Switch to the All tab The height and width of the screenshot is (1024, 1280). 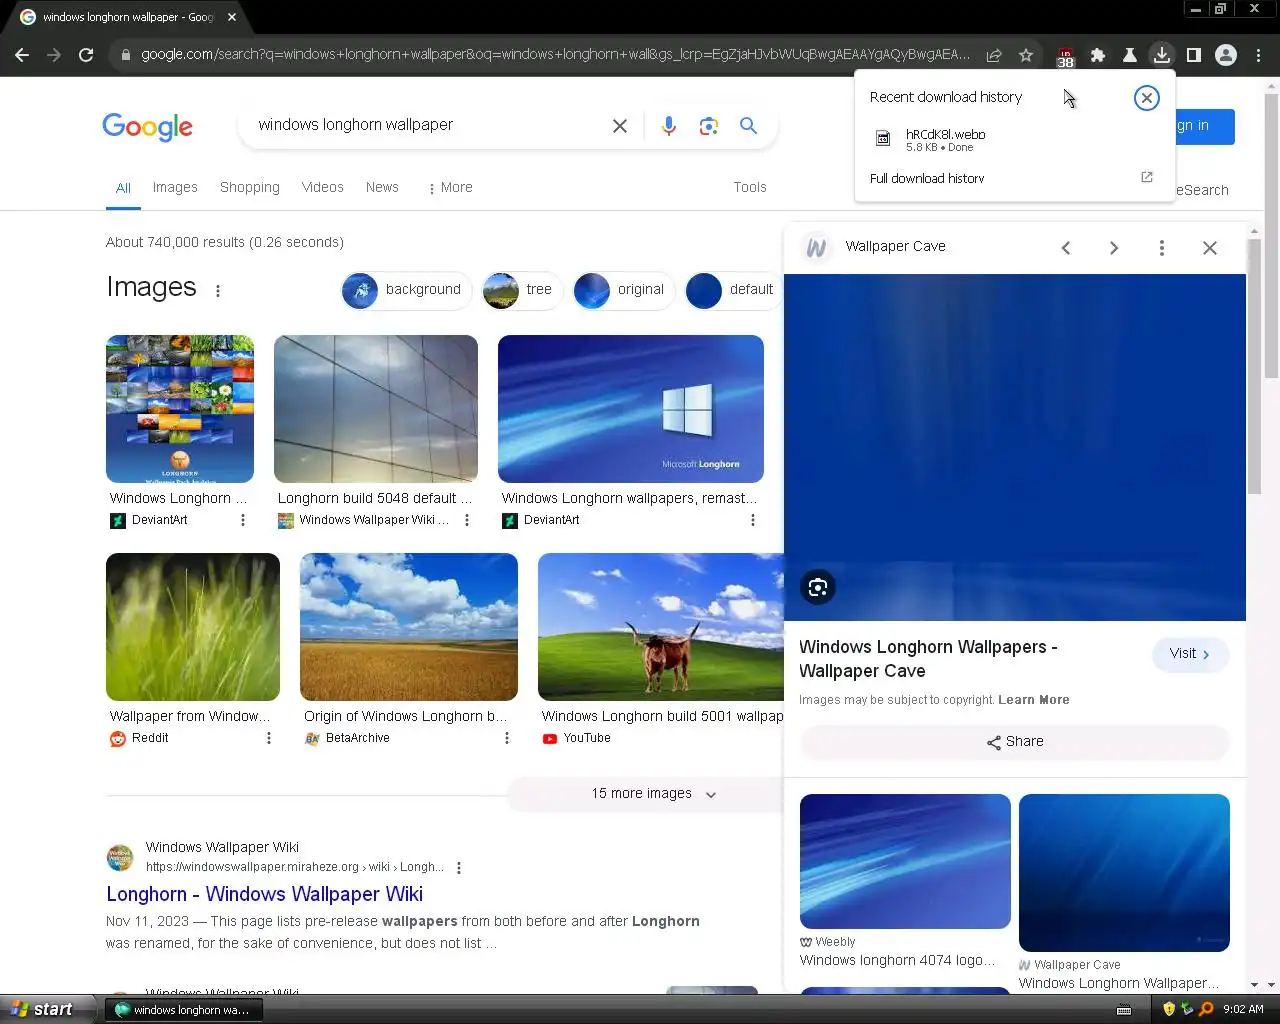(123, 188)
